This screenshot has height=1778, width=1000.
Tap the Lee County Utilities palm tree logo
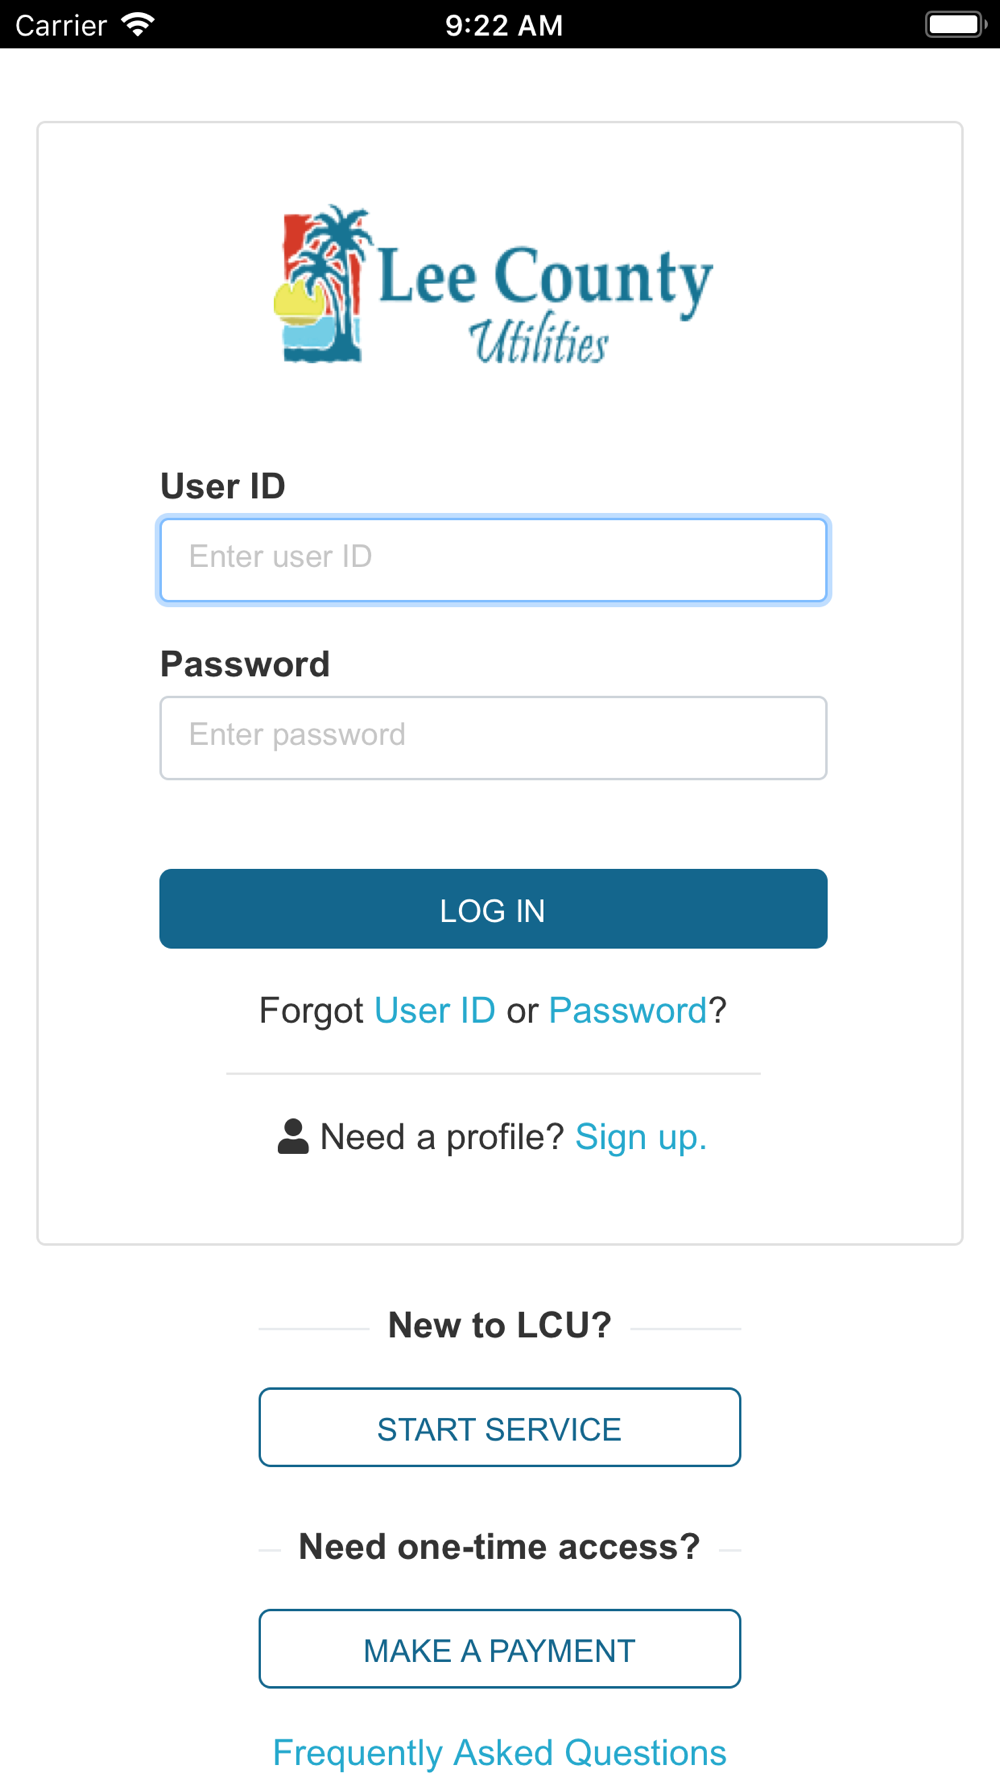pyautogui.click(x=320, y=285)
